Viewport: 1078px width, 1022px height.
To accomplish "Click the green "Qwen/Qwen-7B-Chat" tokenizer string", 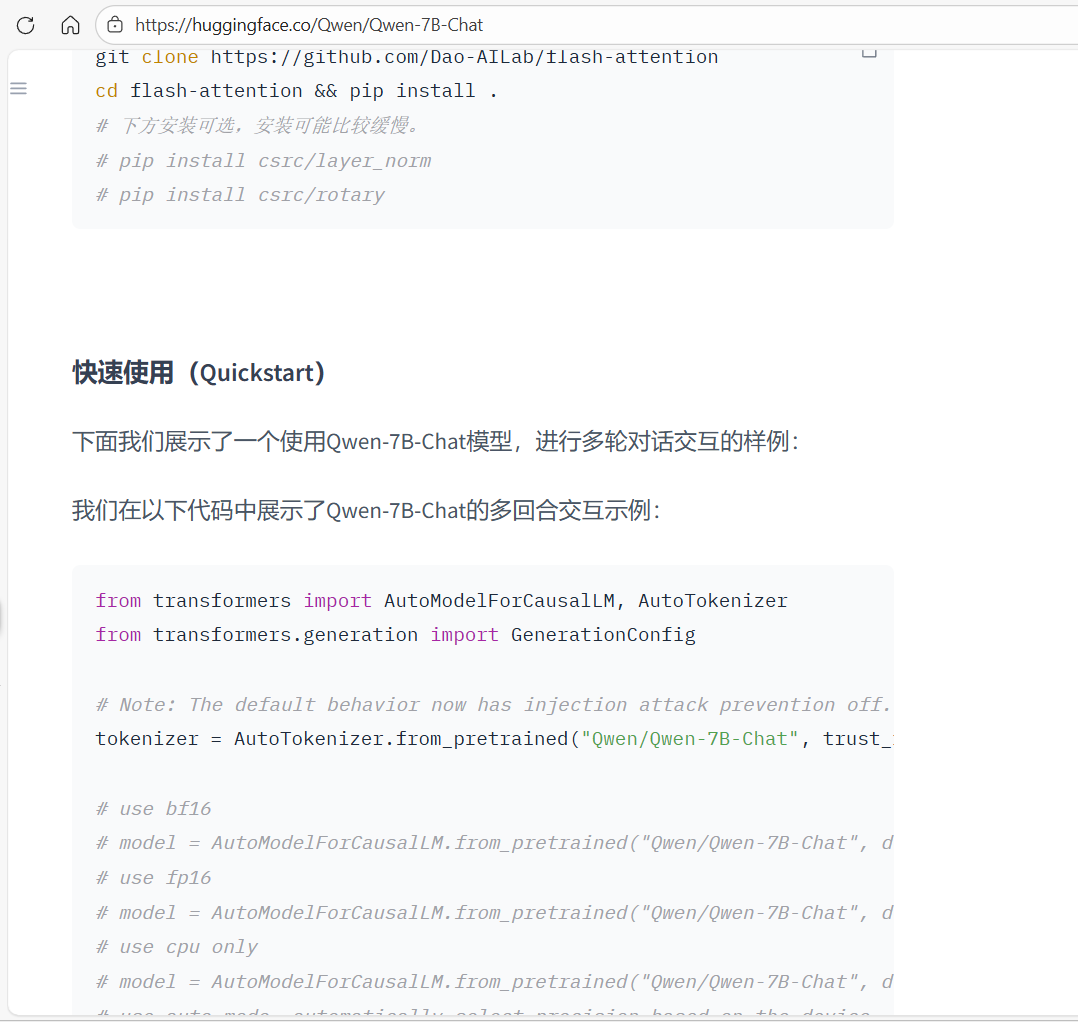I will pyautogui.click(x=690, y=739).
